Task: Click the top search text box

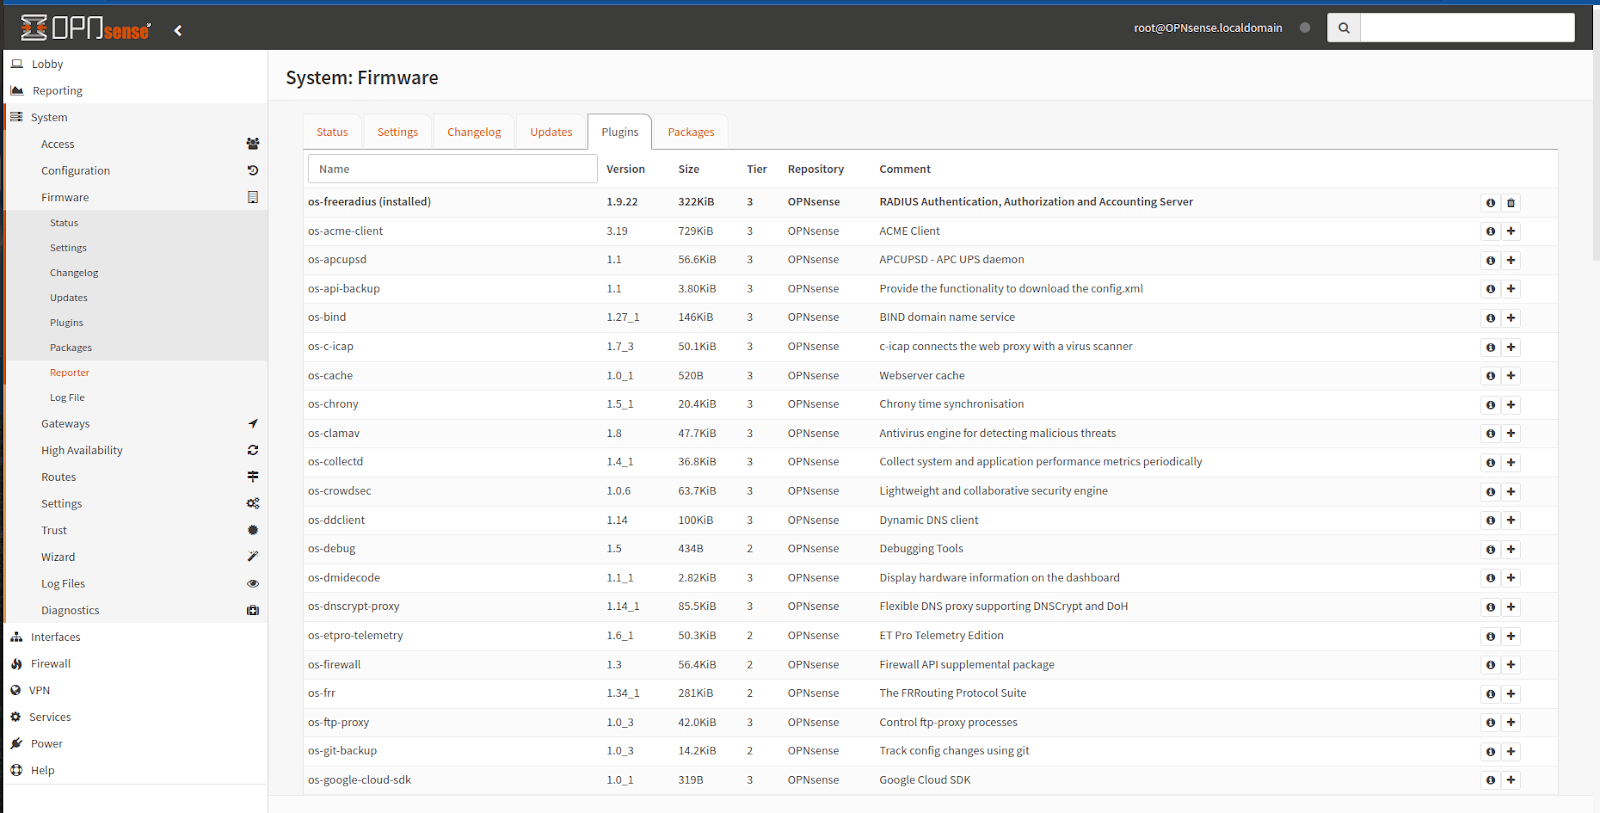Action: coord(1467,28)
